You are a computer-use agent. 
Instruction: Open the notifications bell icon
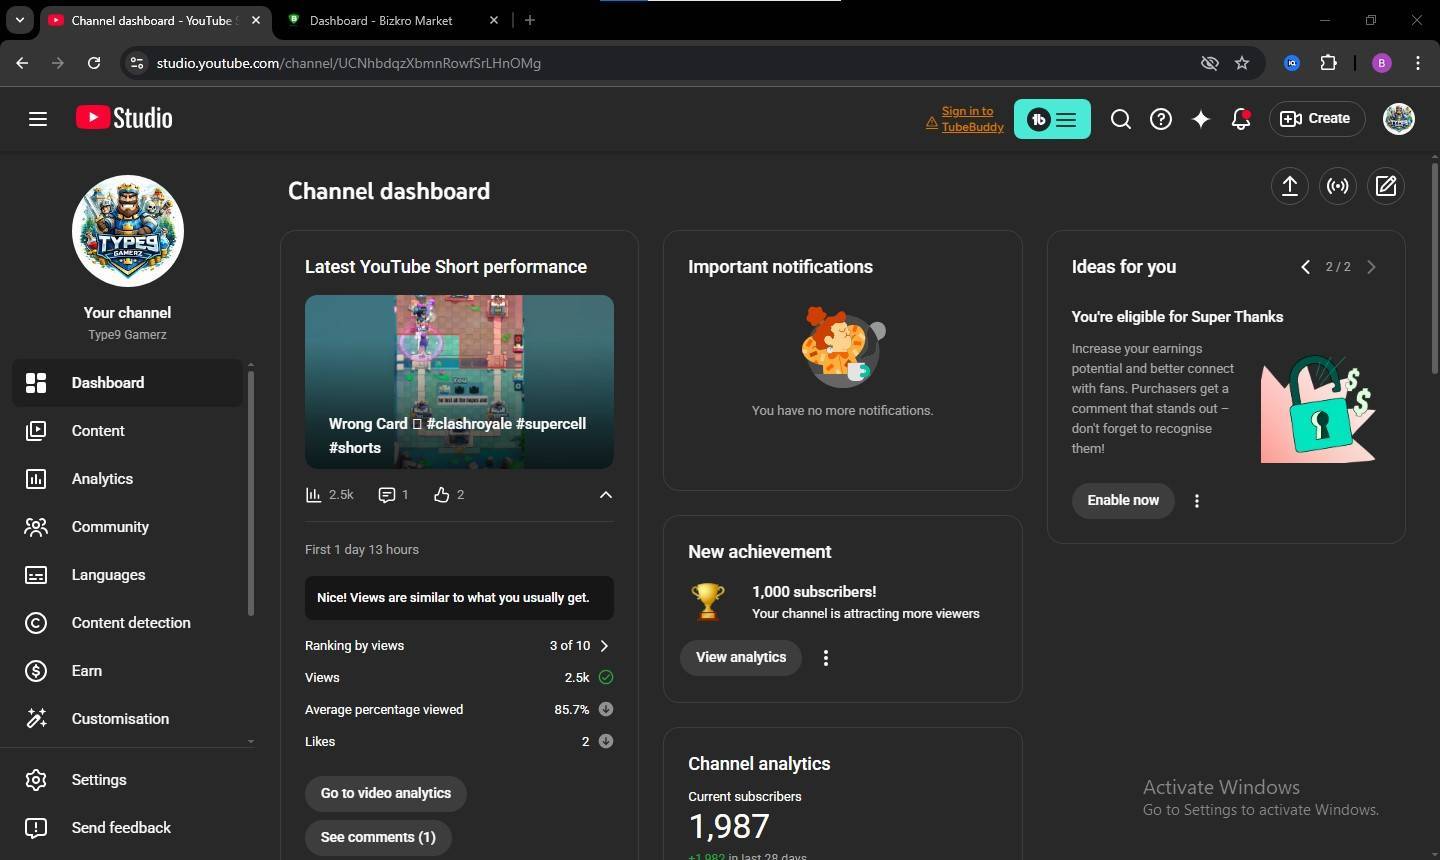(1240, 119)
